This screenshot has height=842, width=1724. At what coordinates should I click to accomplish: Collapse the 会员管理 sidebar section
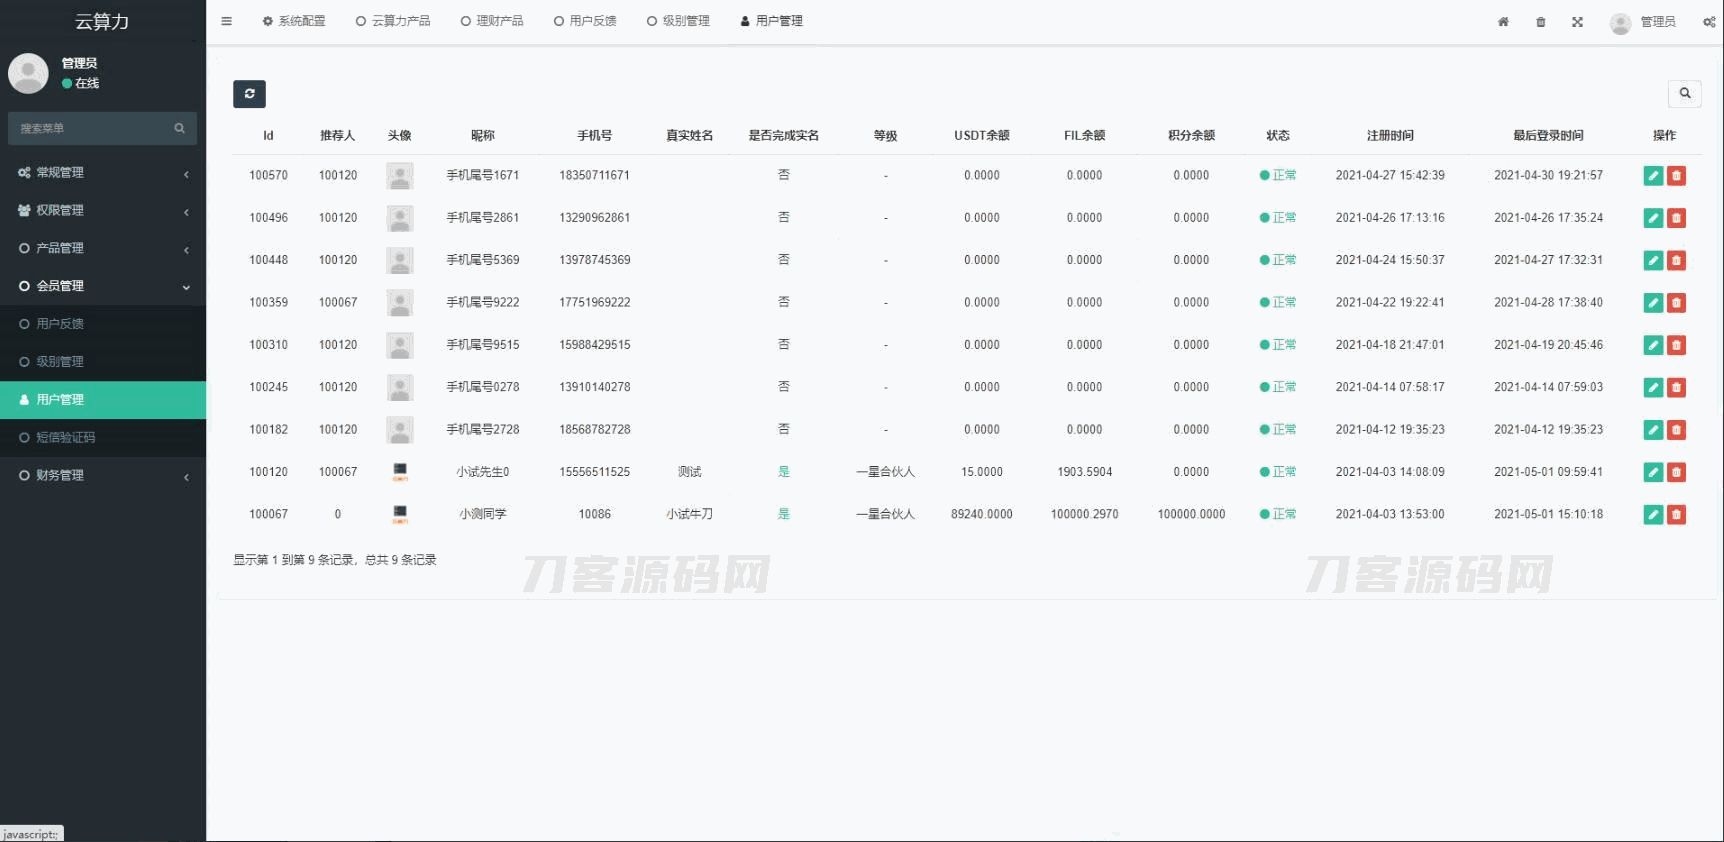(x=103, y=286)
